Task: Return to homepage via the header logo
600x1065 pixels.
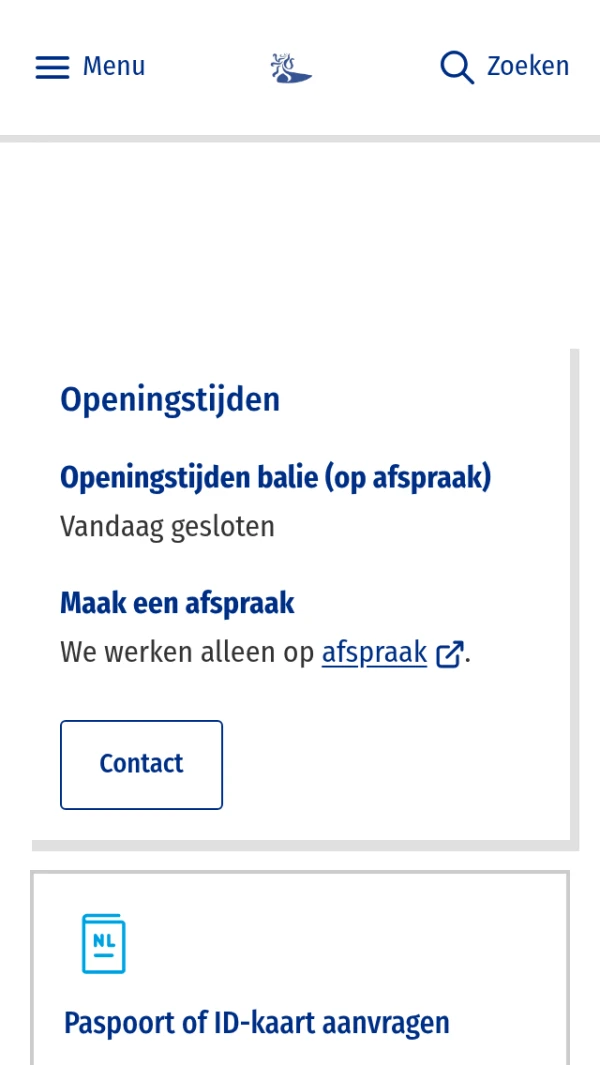Action: click(x=290, y=67)
